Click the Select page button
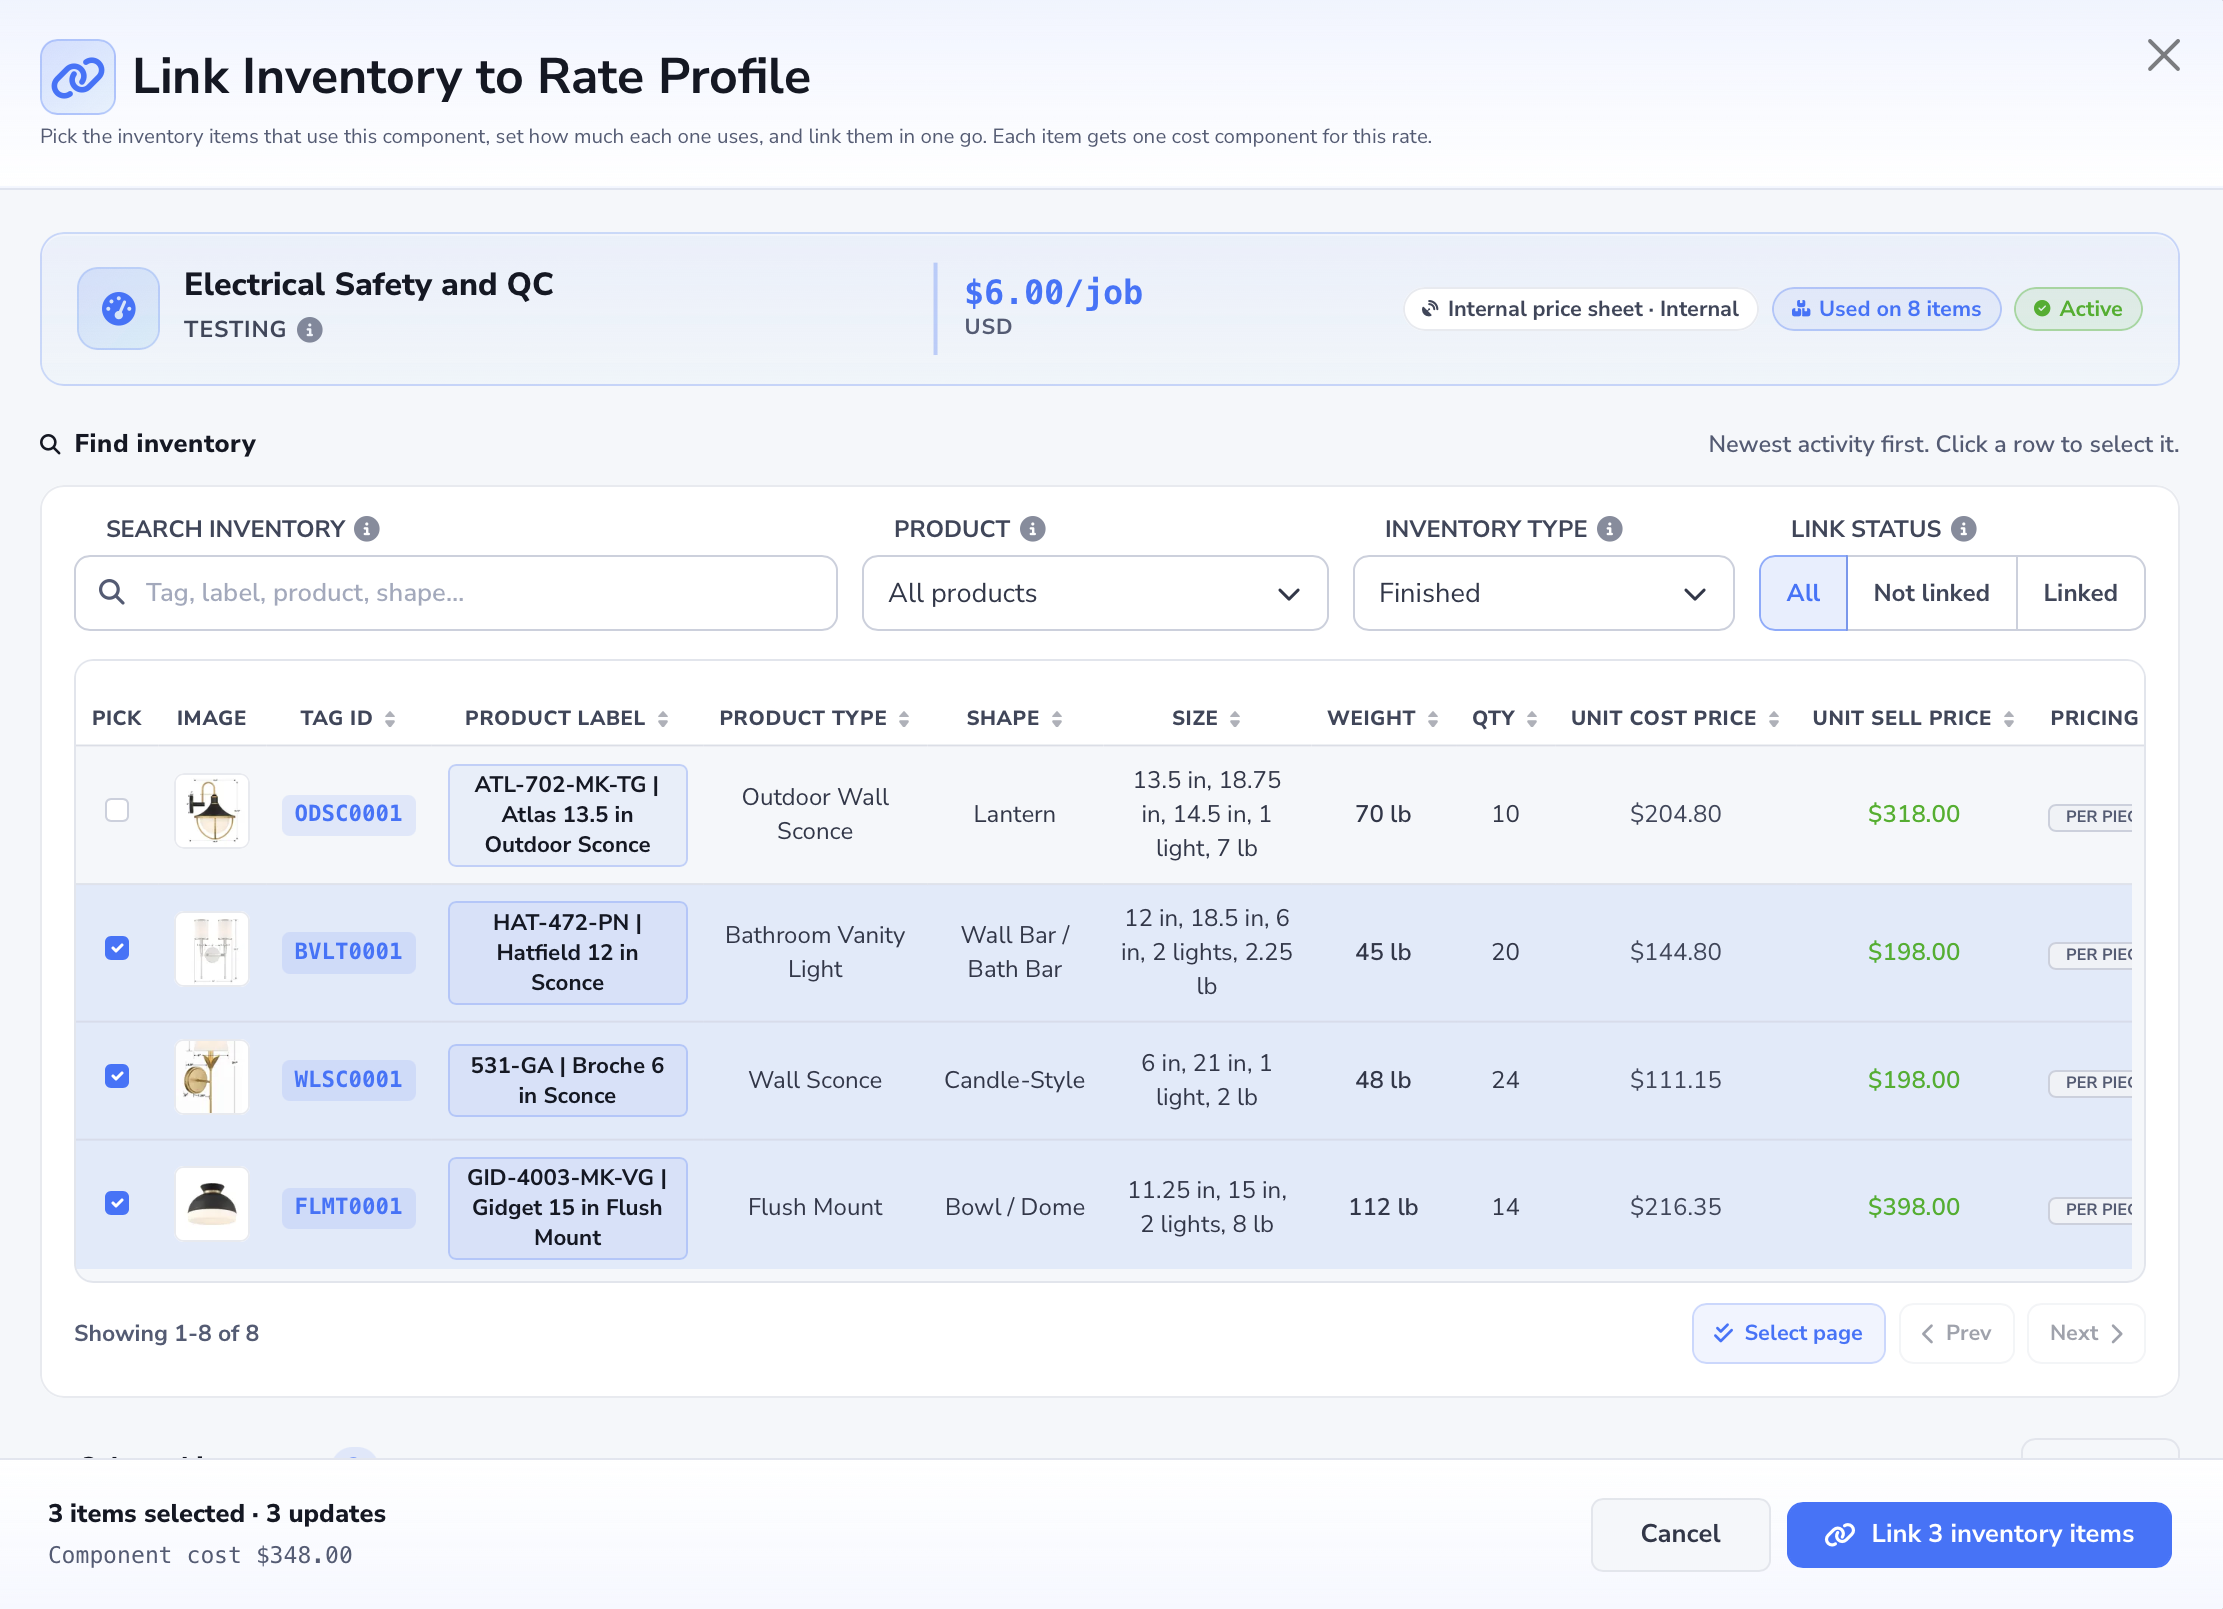This screenshot has height=1609, width=2223. coord(1788,1333)
